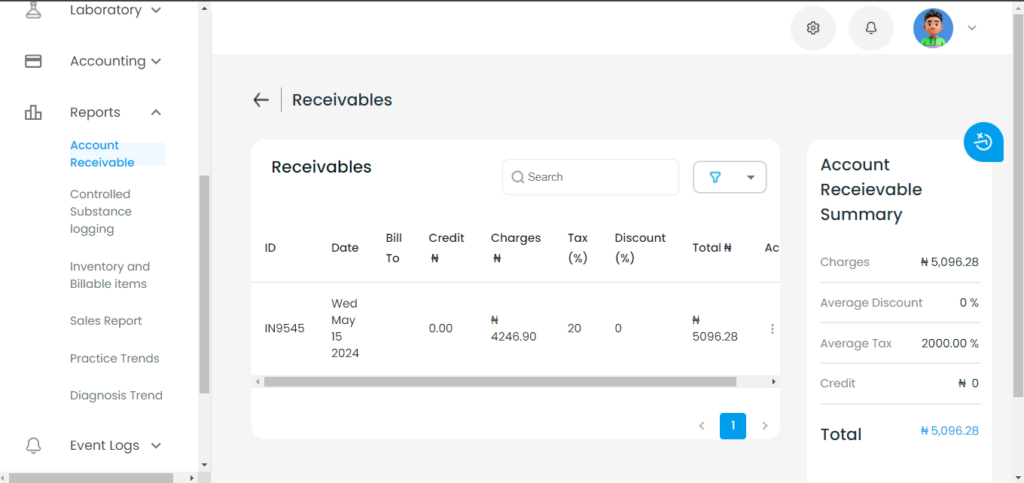Image resolution: width=1024 pixels, height=483 pixels.
Task: Select Controlled Substance logging menu item
Action: tap(101, 211)
